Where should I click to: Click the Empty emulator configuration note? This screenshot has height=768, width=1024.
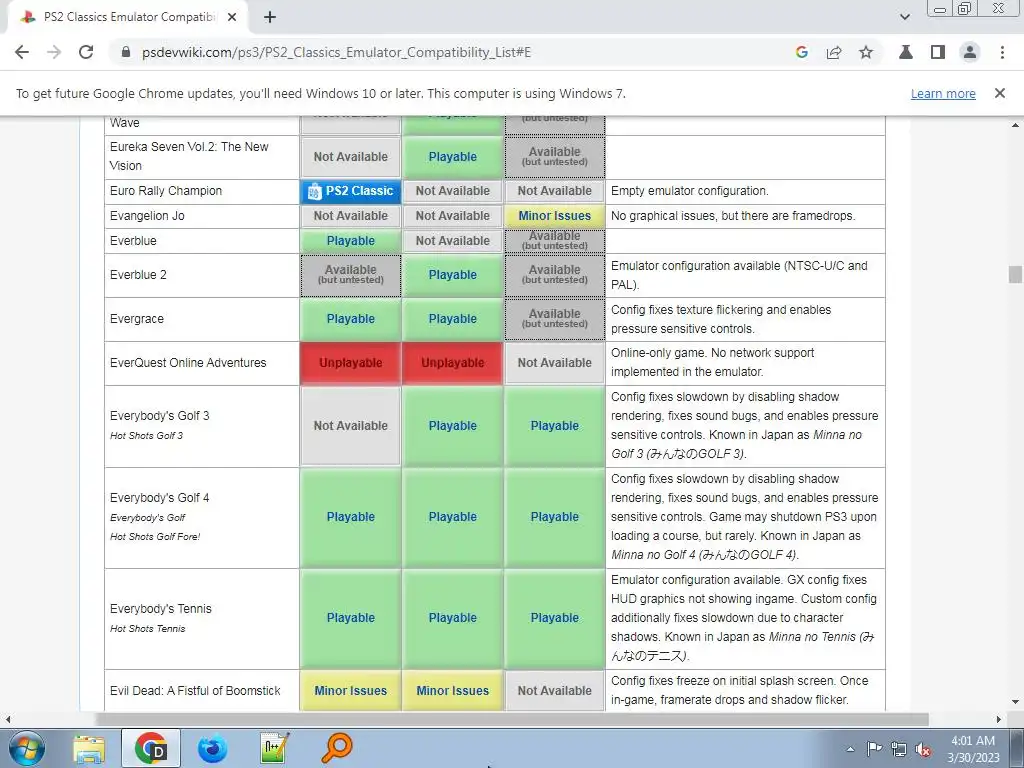[690, 191]
